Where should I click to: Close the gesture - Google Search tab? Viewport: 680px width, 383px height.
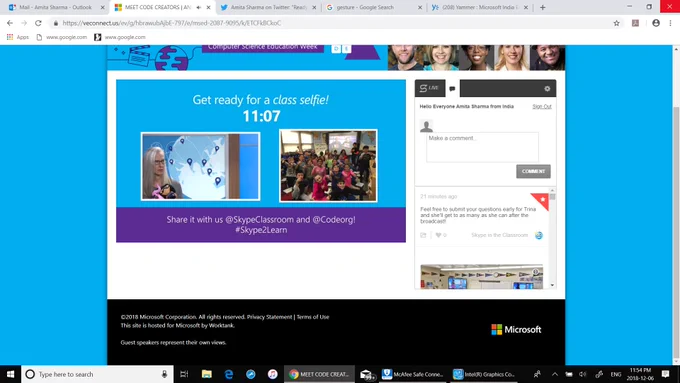point(420,7)
